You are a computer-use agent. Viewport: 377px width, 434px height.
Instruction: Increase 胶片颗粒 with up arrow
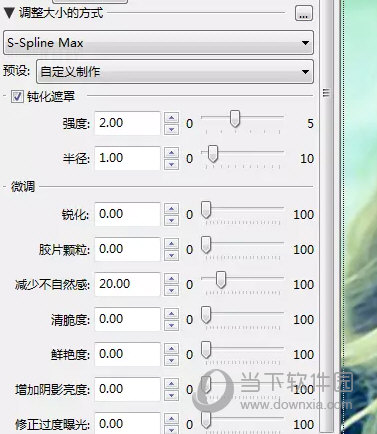pos(171,244)
